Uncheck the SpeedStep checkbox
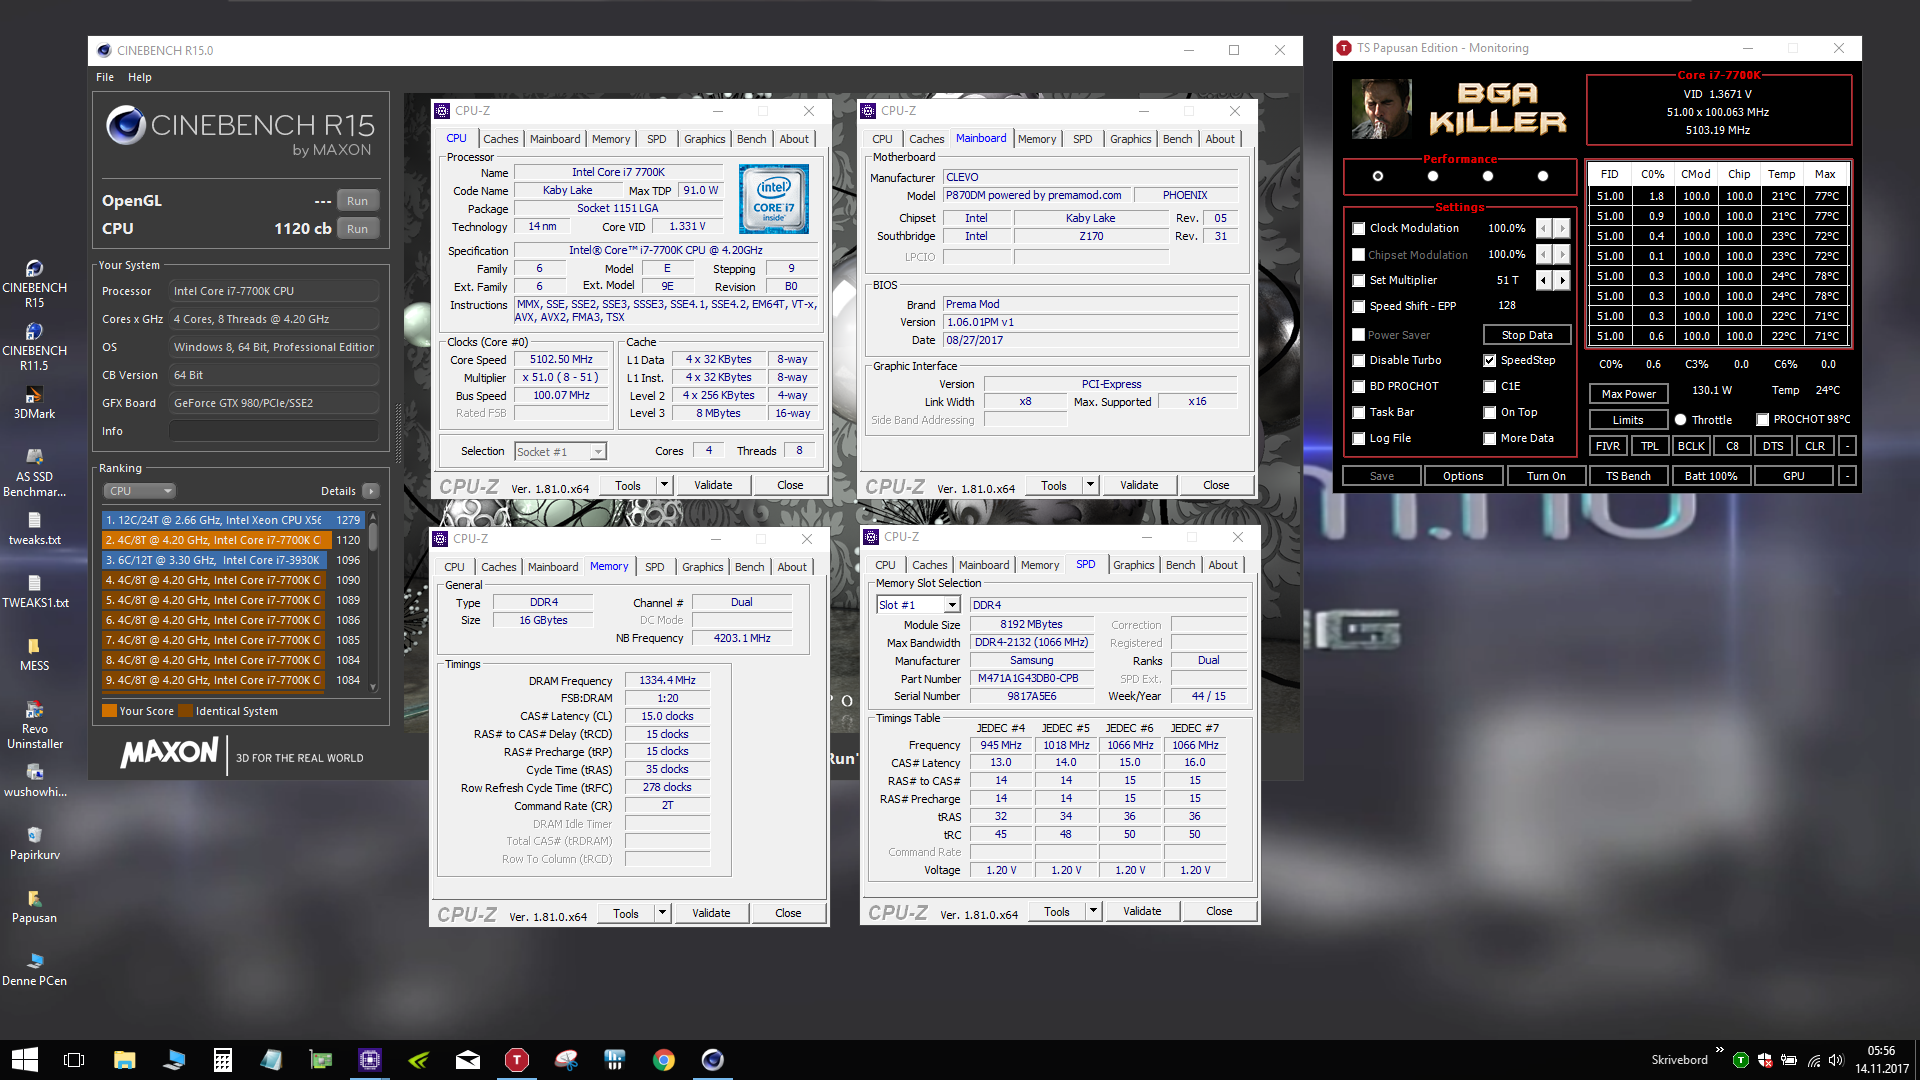The height and width of the screenshot is (1080, 1920). coord(1490,361)
